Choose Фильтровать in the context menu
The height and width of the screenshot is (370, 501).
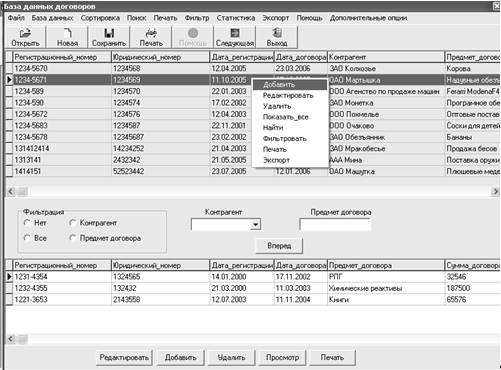point(284,139)
